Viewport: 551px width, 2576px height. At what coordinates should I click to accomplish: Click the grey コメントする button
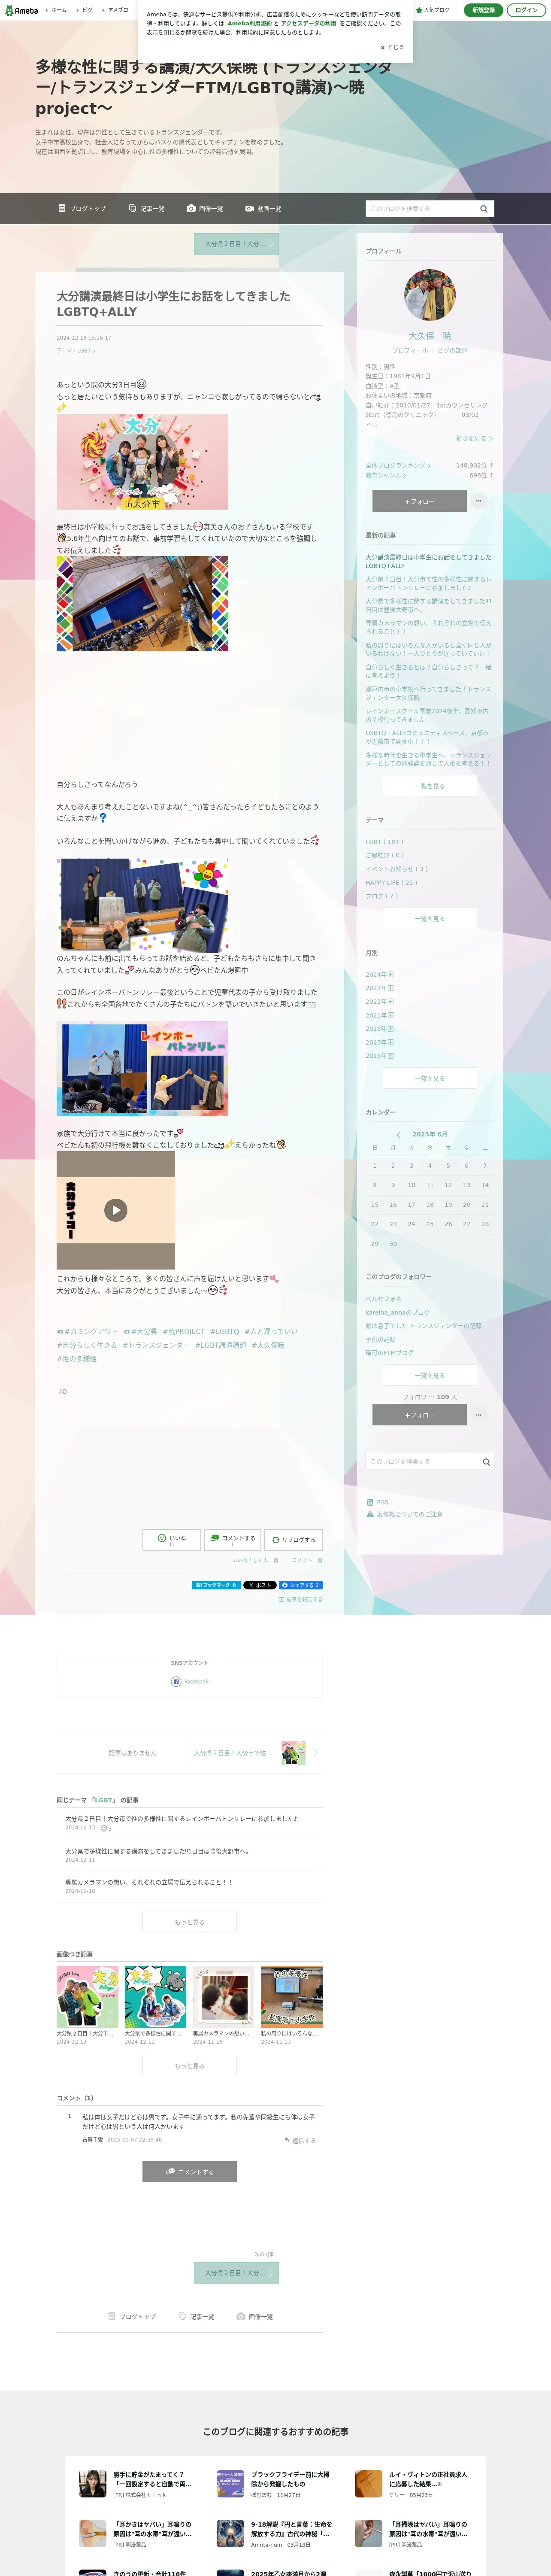tap(190, 2172)
